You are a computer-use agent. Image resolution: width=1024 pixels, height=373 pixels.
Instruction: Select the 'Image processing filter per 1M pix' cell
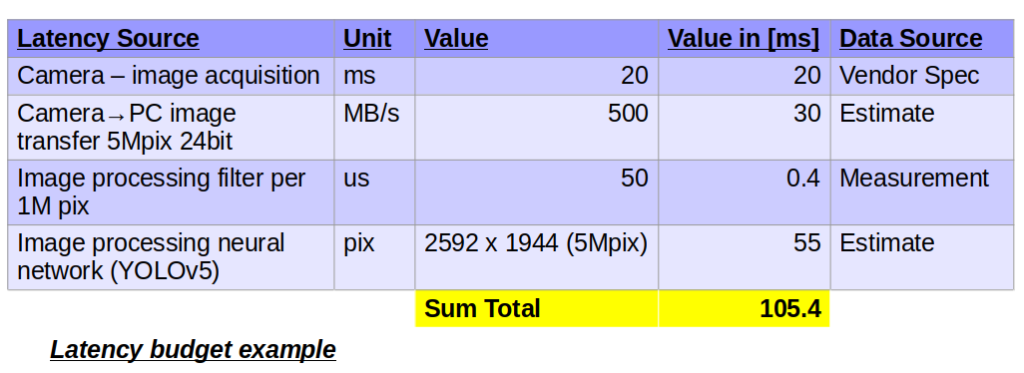pos(171,192)
